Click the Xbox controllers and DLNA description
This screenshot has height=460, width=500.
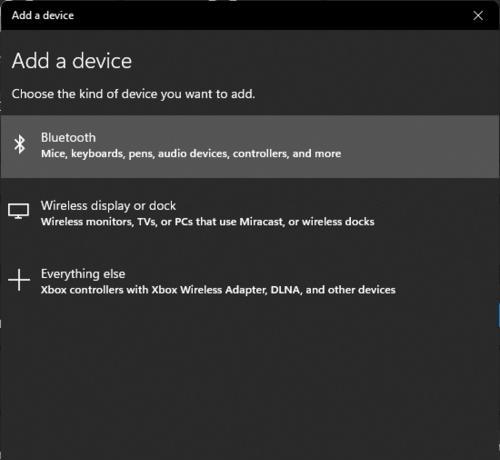click(218, 290)
